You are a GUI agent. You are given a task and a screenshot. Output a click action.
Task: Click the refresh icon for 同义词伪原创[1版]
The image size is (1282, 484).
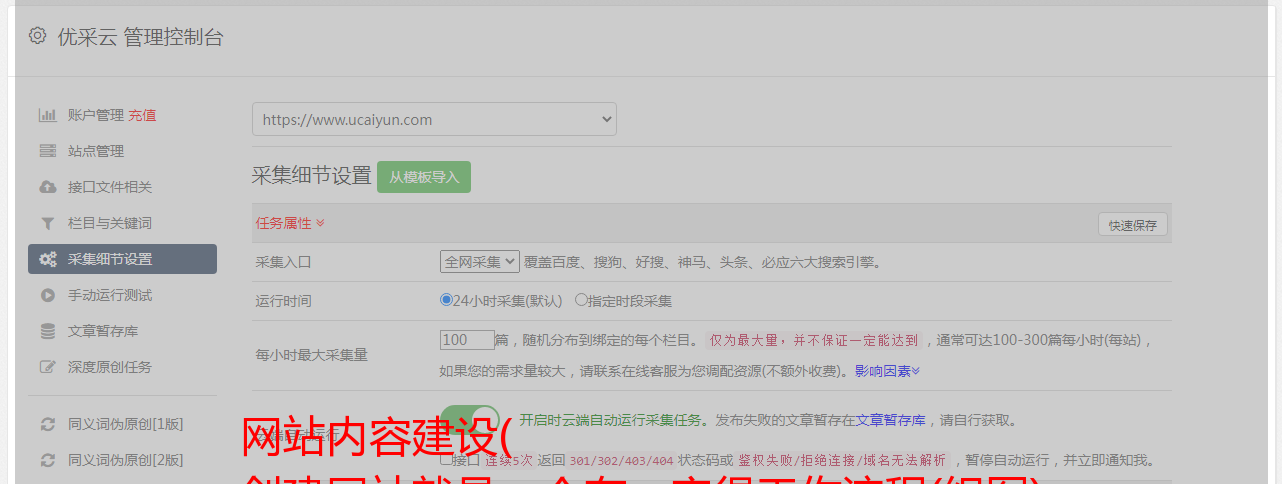click(x=47, y=424)
